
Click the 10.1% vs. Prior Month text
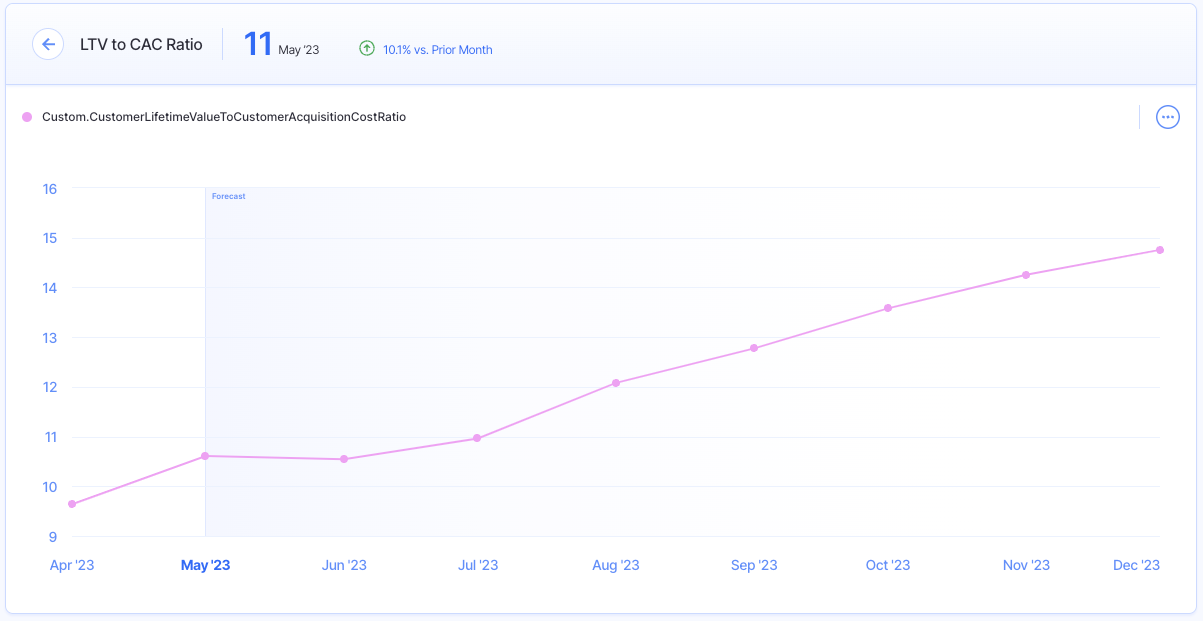point(437,49)
